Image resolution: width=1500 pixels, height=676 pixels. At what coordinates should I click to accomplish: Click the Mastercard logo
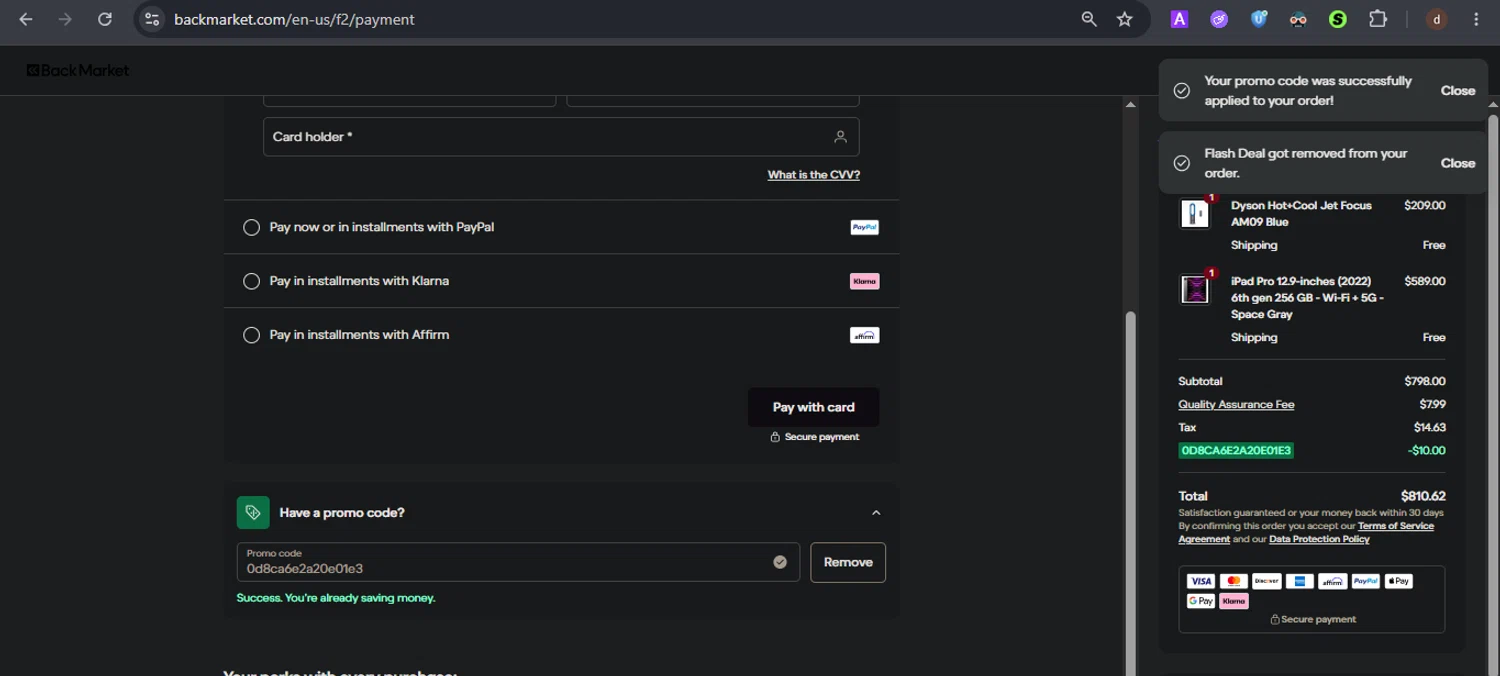click(x=1233, y=581)
